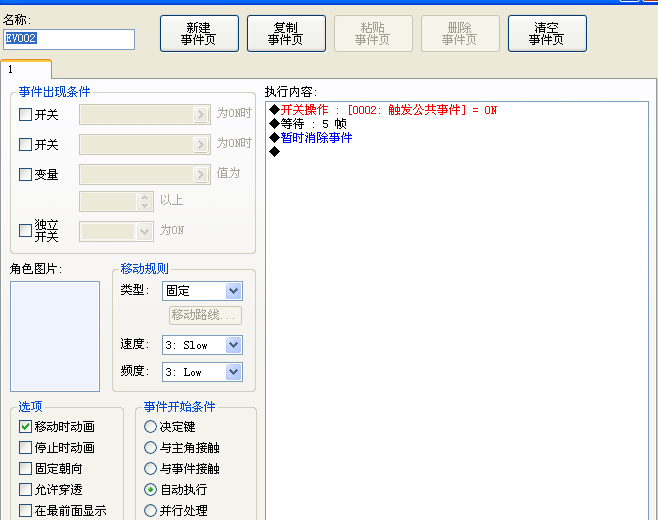This screenshot has width=658, height=520.
Task: Open the 角色图片 graphic selection box
Action: (x=55, y=336)
